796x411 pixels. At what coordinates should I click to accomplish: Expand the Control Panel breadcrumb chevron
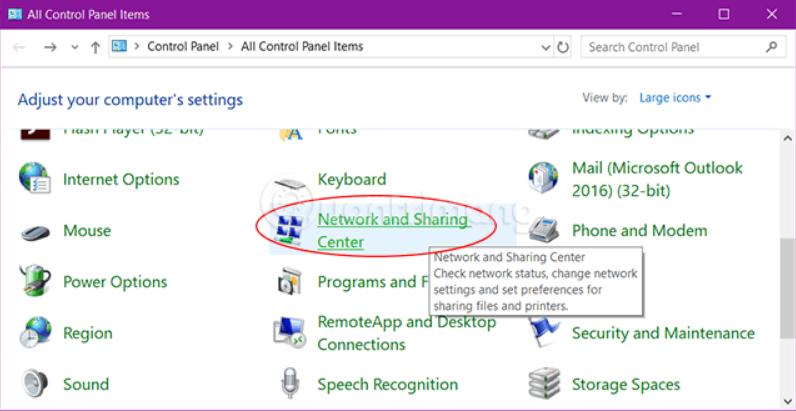point(232,47)
